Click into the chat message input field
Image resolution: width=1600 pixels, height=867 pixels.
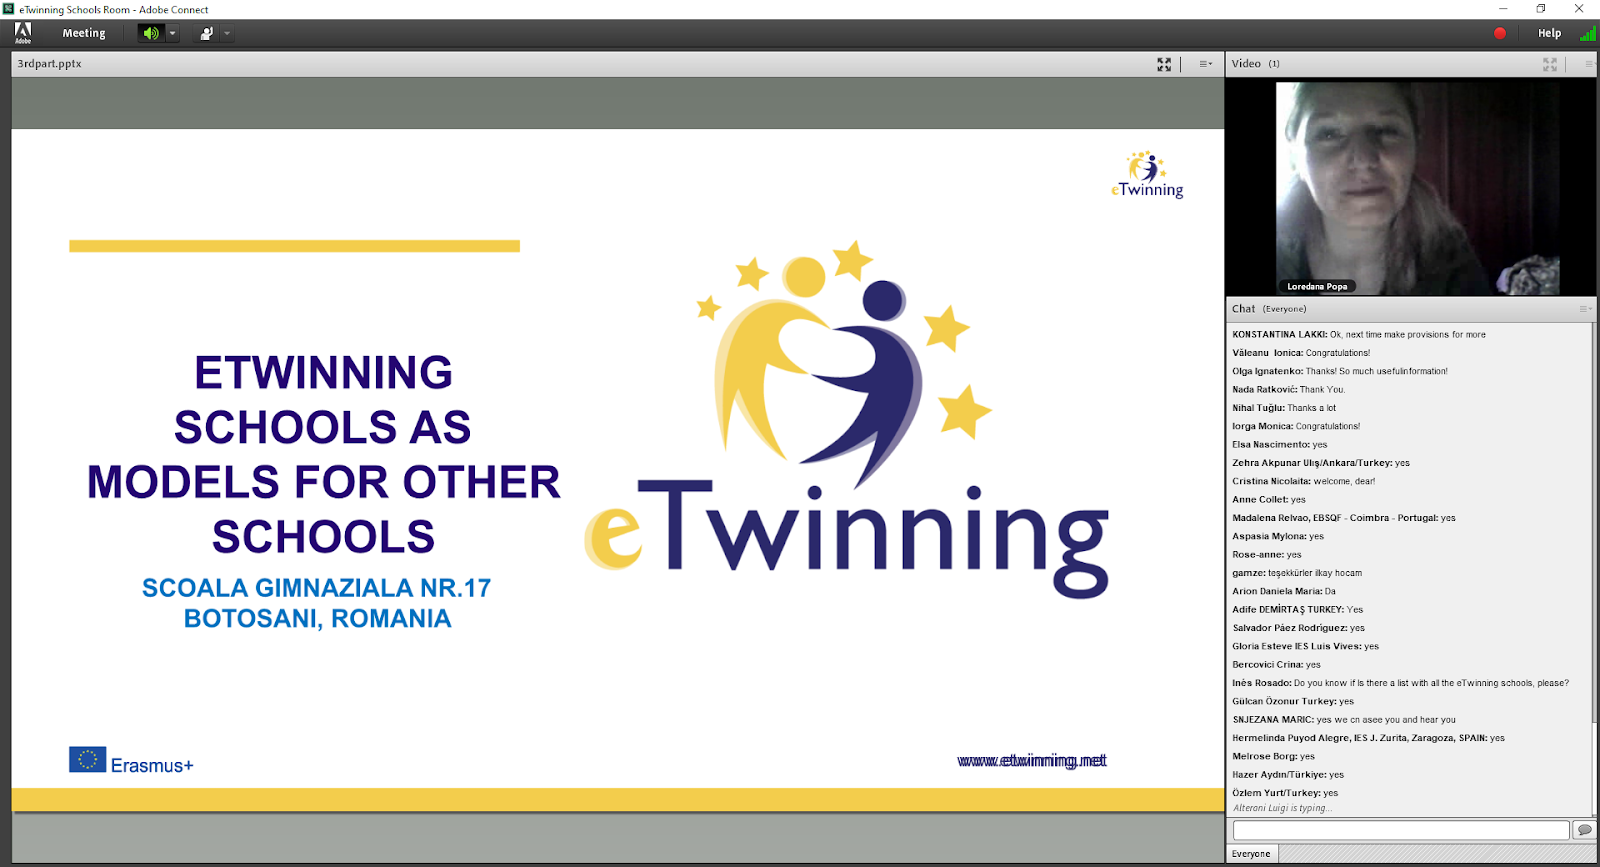pyautogui.click(x=1401, y=830)
